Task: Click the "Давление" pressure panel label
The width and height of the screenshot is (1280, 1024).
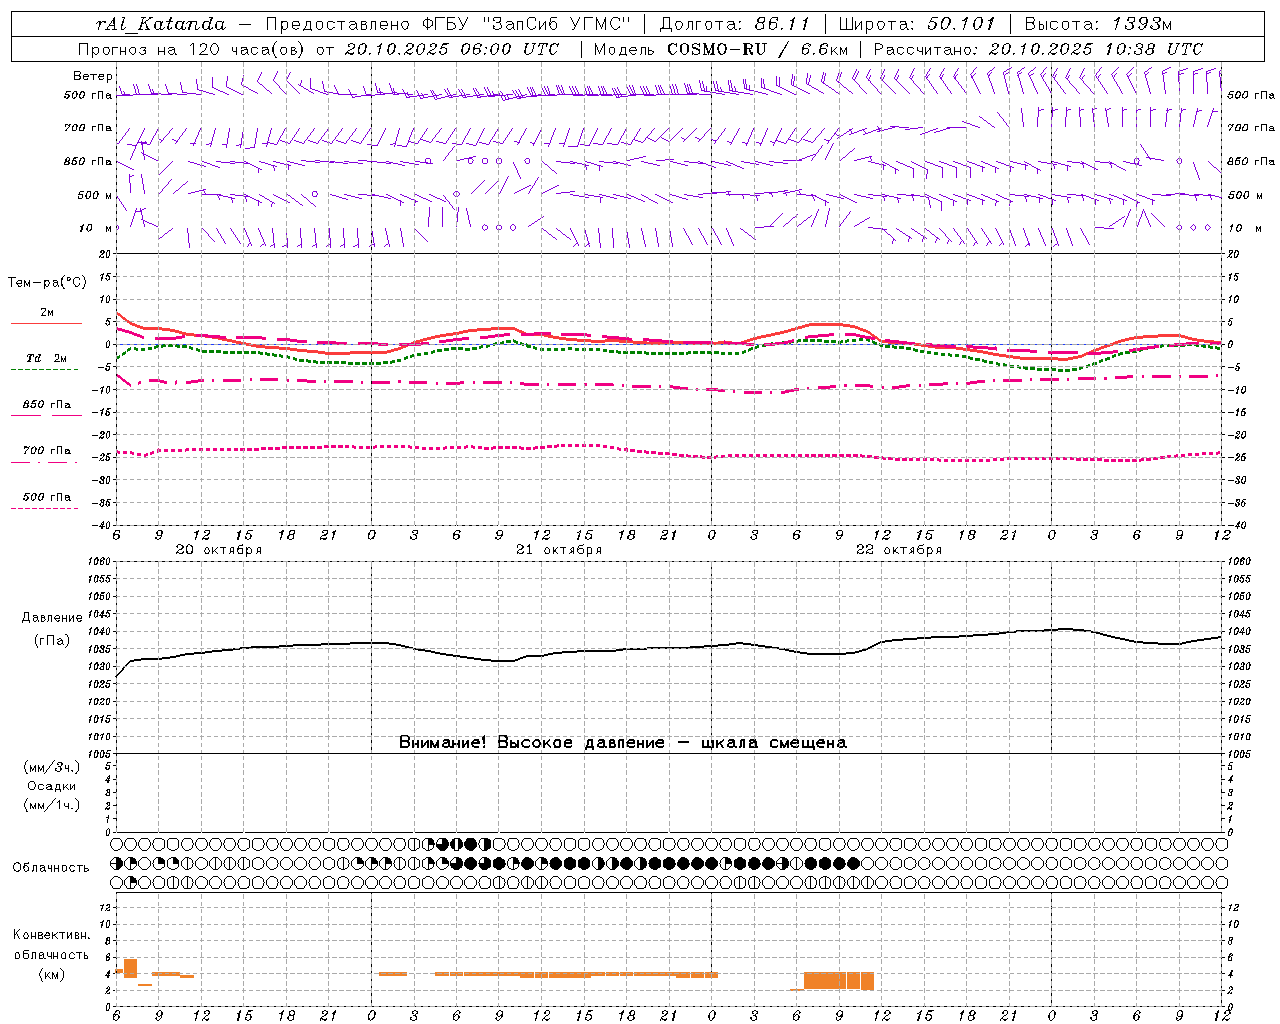Action: 52,618
